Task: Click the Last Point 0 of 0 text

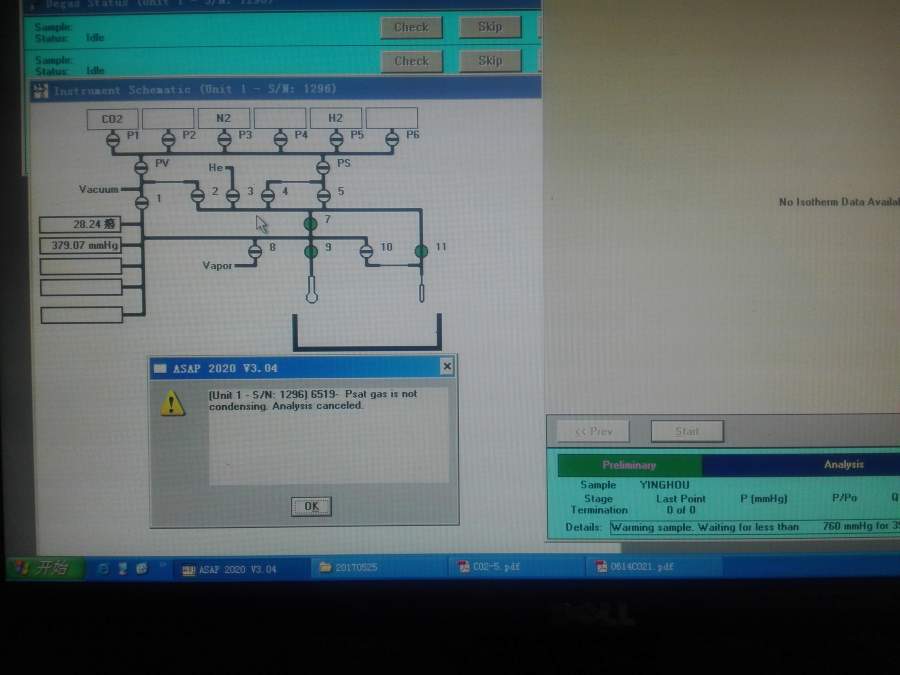Action: 681,504
